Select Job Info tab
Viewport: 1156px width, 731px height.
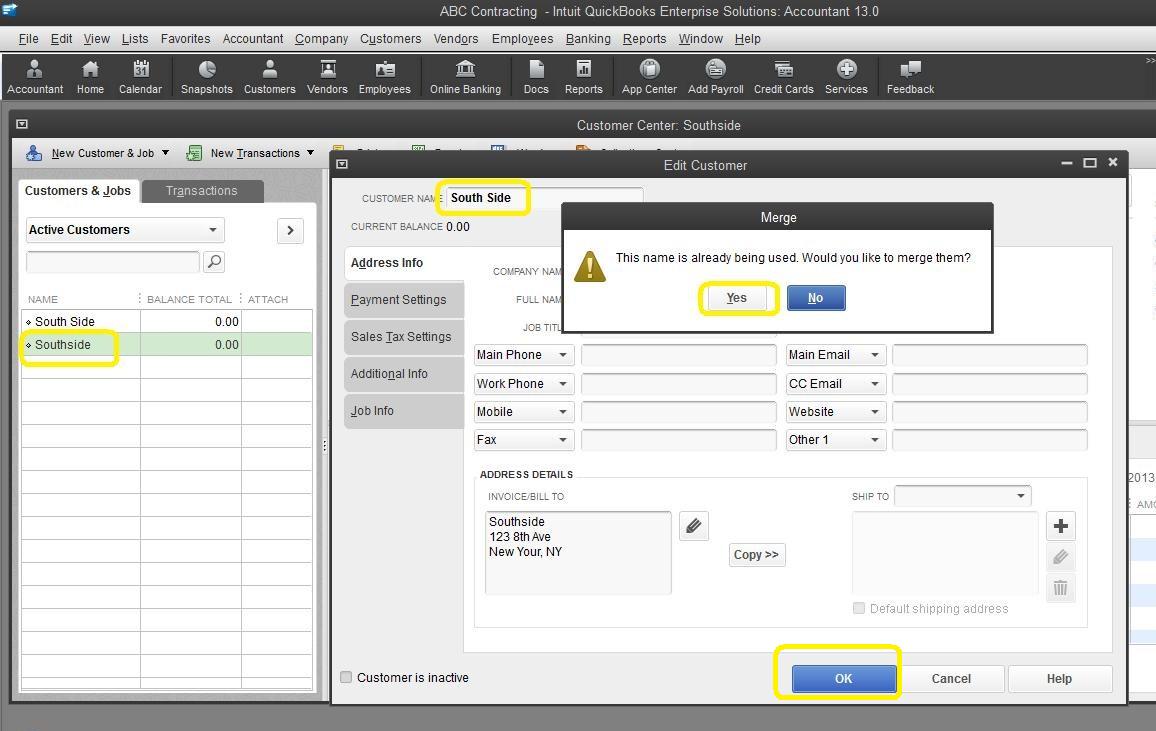pyautogui.click(x=404, y=410)
